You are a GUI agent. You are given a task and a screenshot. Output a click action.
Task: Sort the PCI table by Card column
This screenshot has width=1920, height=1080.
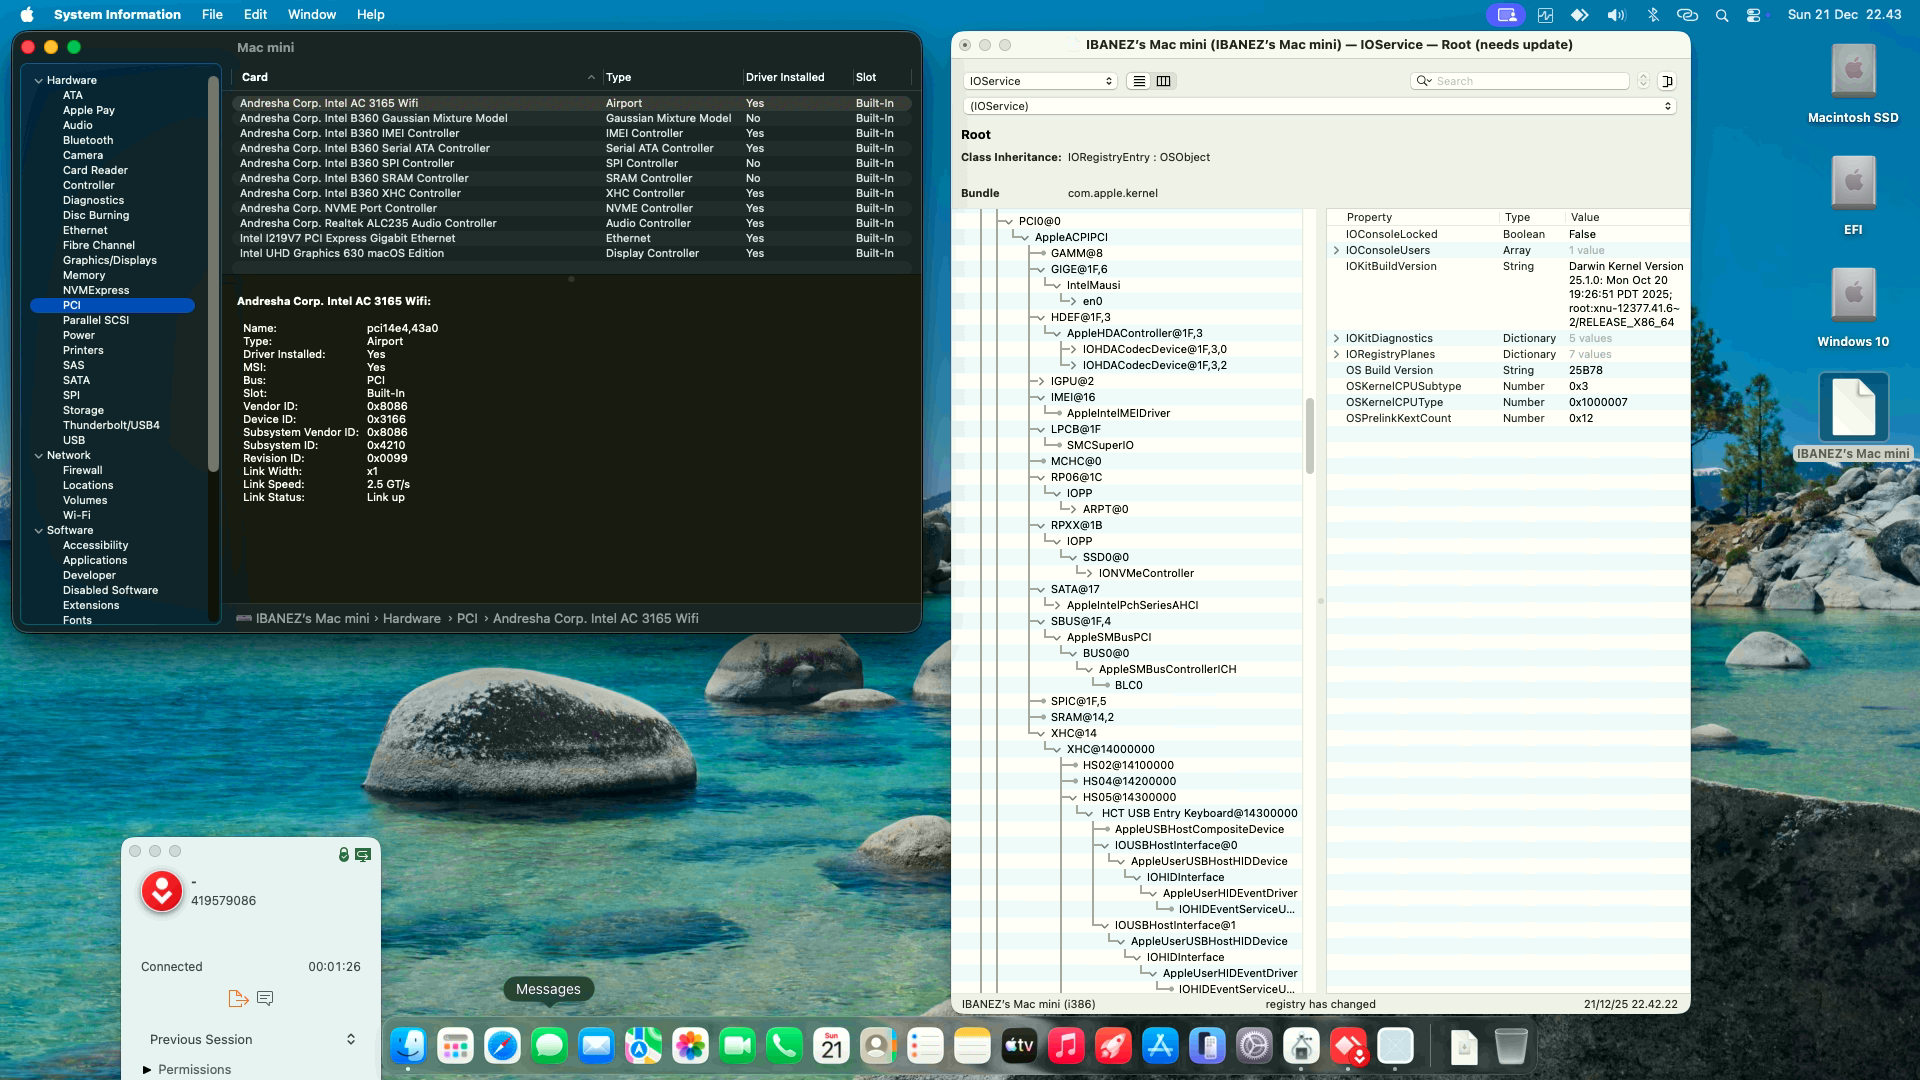(x=418, y=77)
